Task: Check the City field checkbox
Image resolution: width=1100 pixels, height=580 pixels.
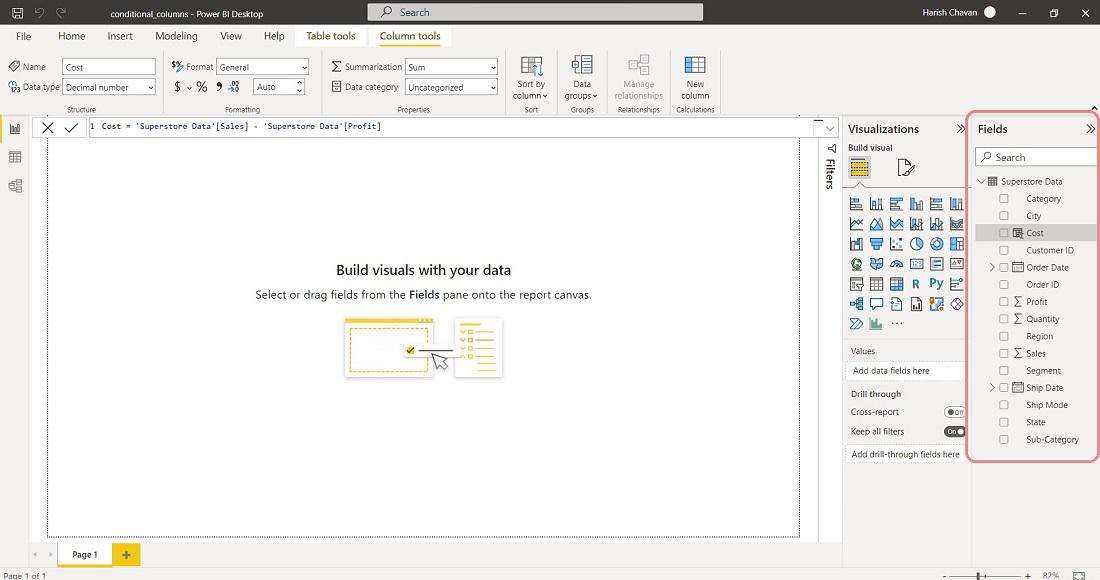Action: (1004, 216)
